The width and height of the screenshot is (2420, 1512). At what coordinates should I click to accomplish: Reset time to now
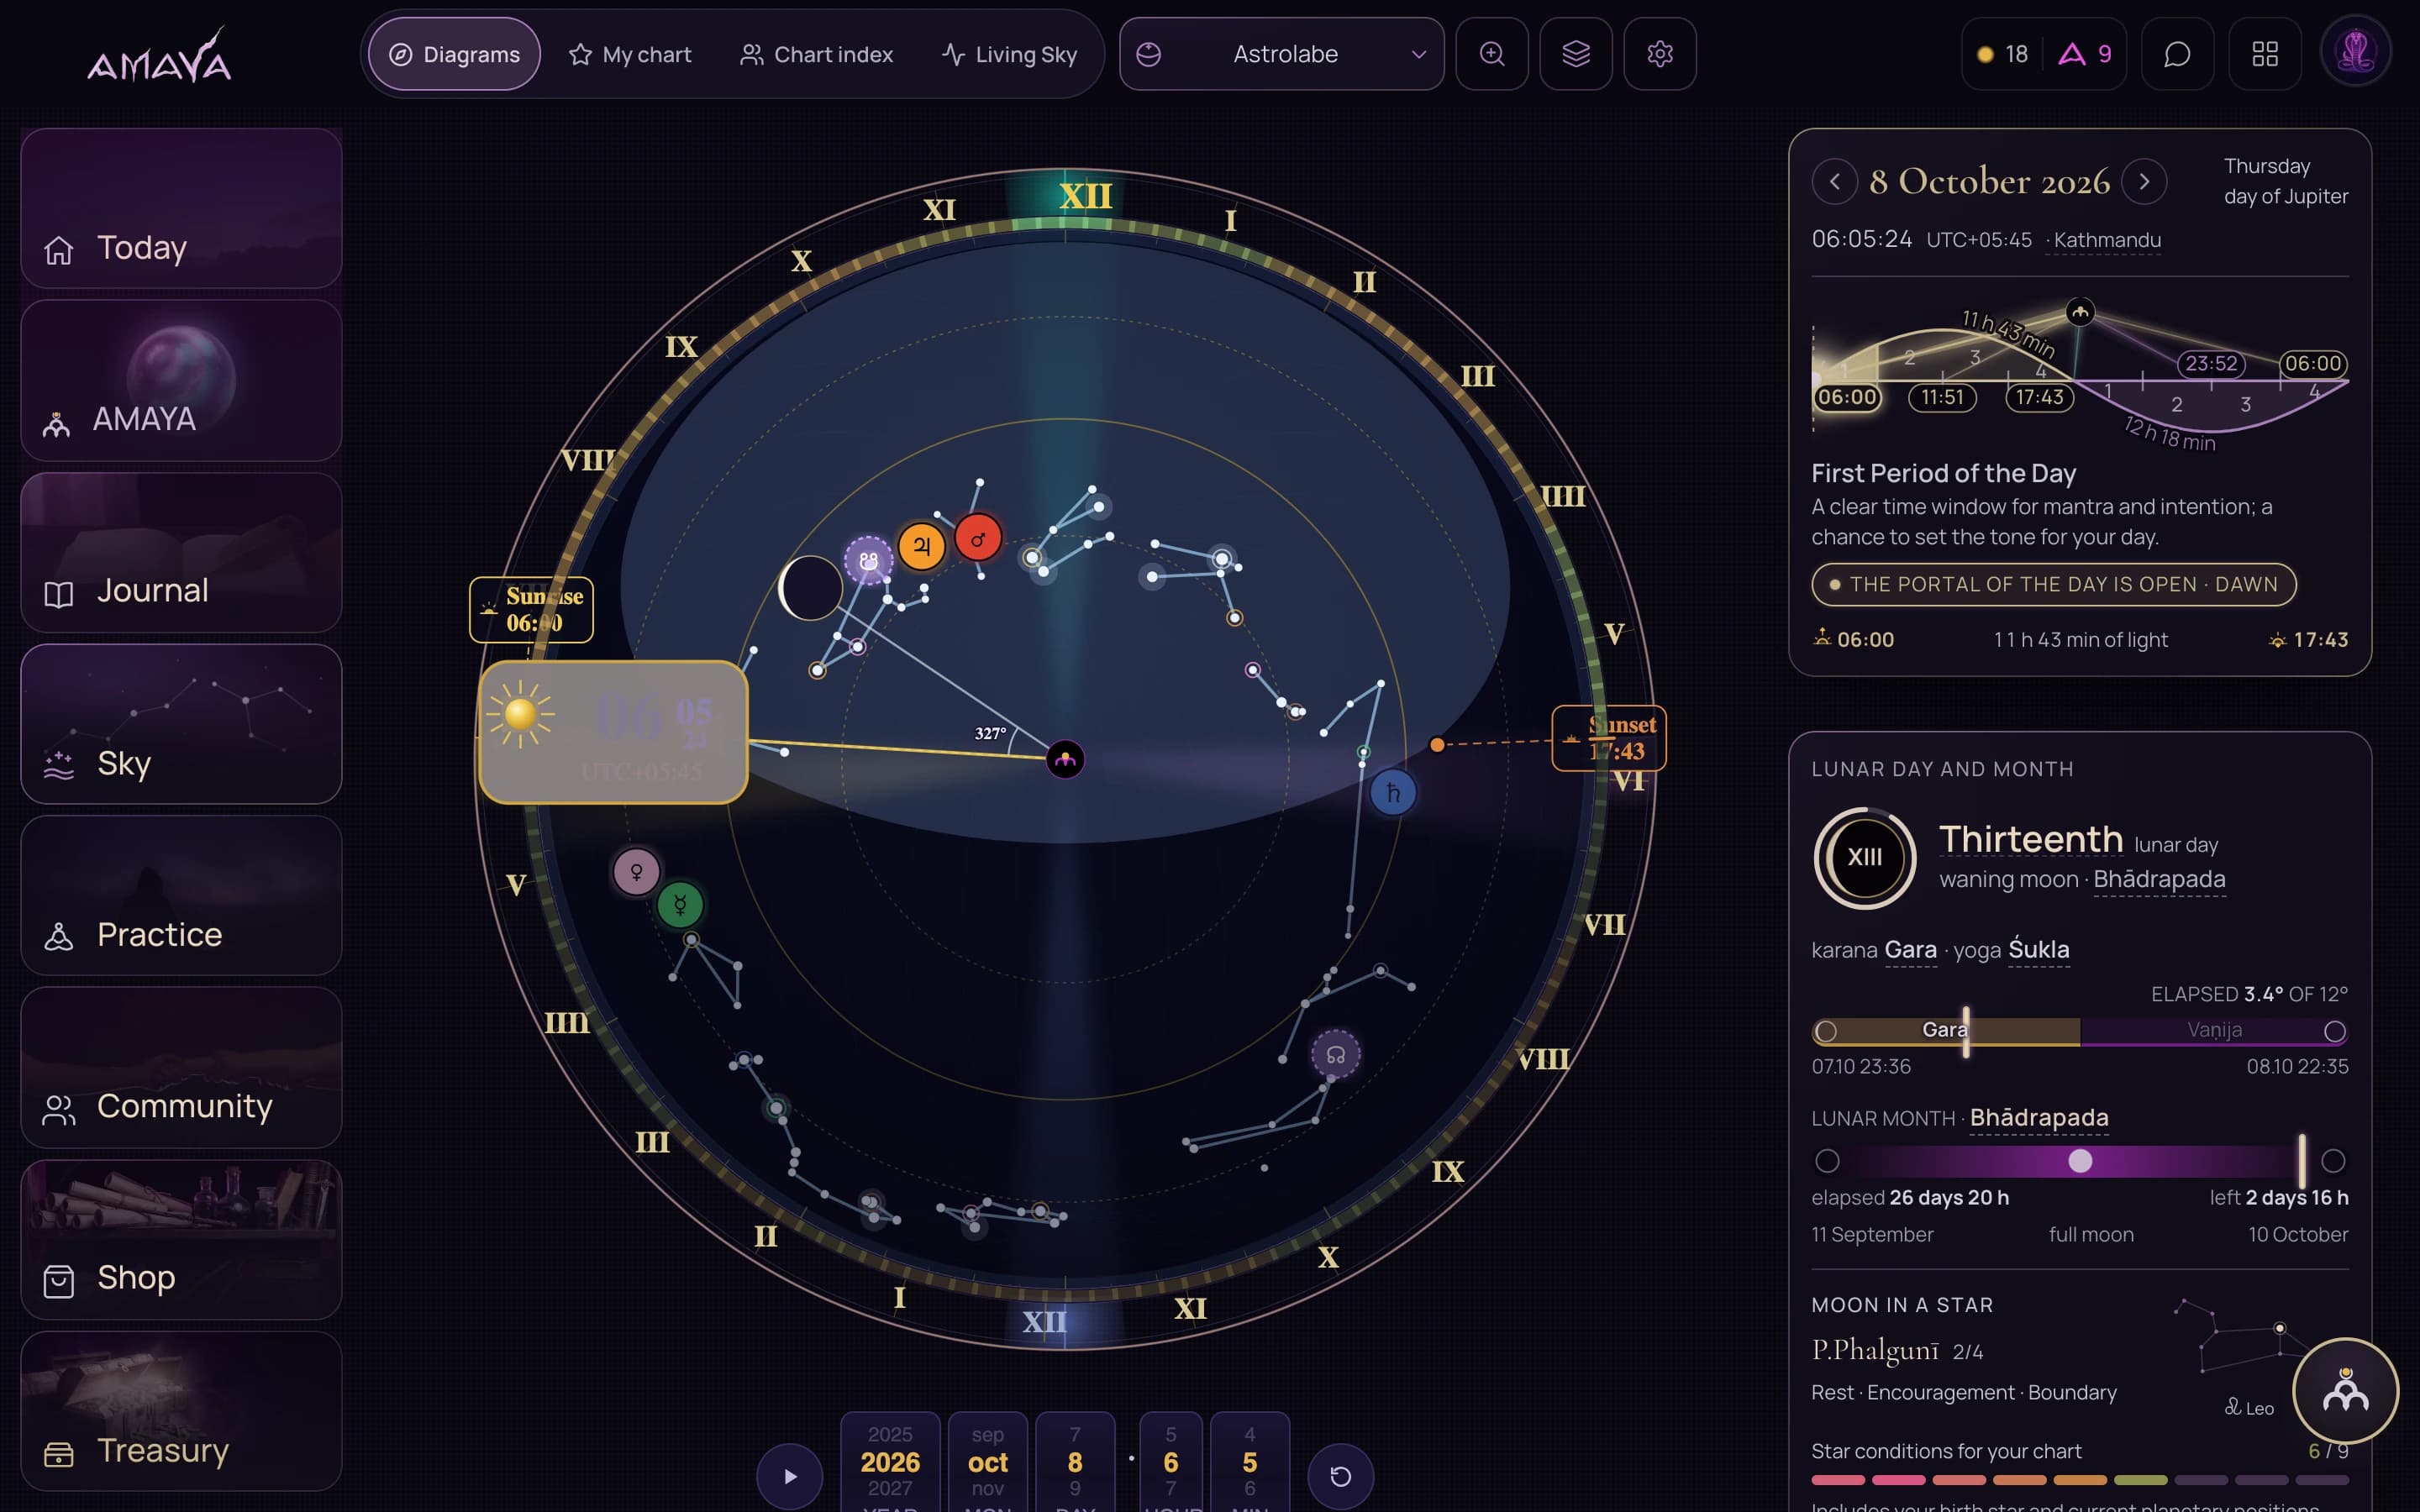1340,1476
